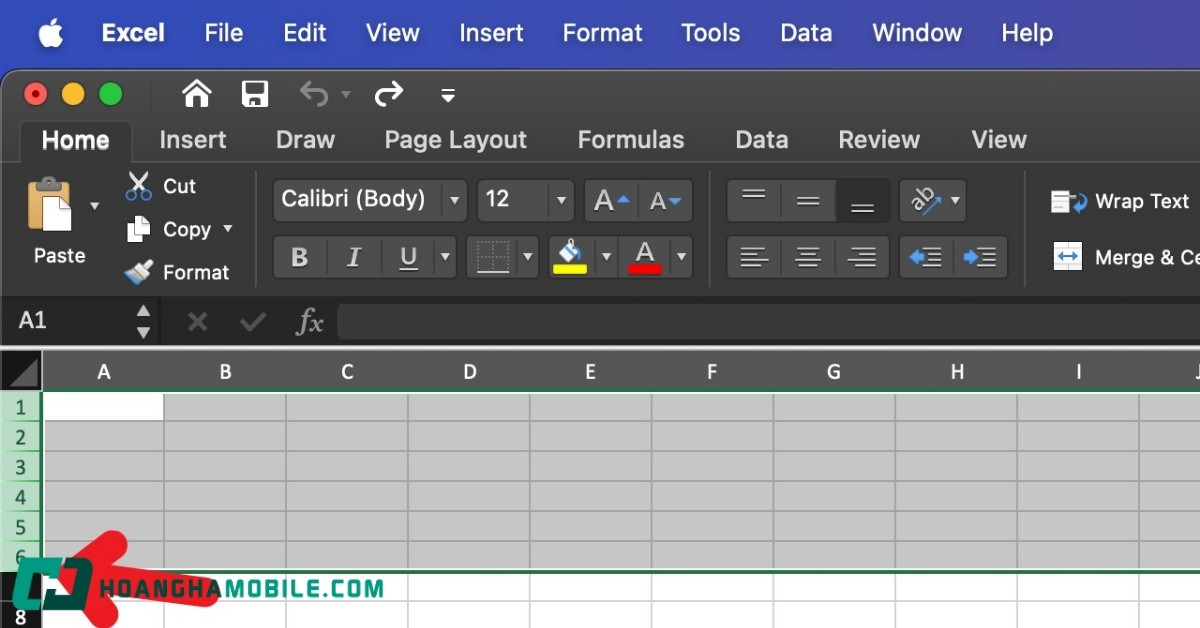The width and height of the screenshot is (1200, 628).
Task: Click the Redo arrow icon
Action: 388,95
